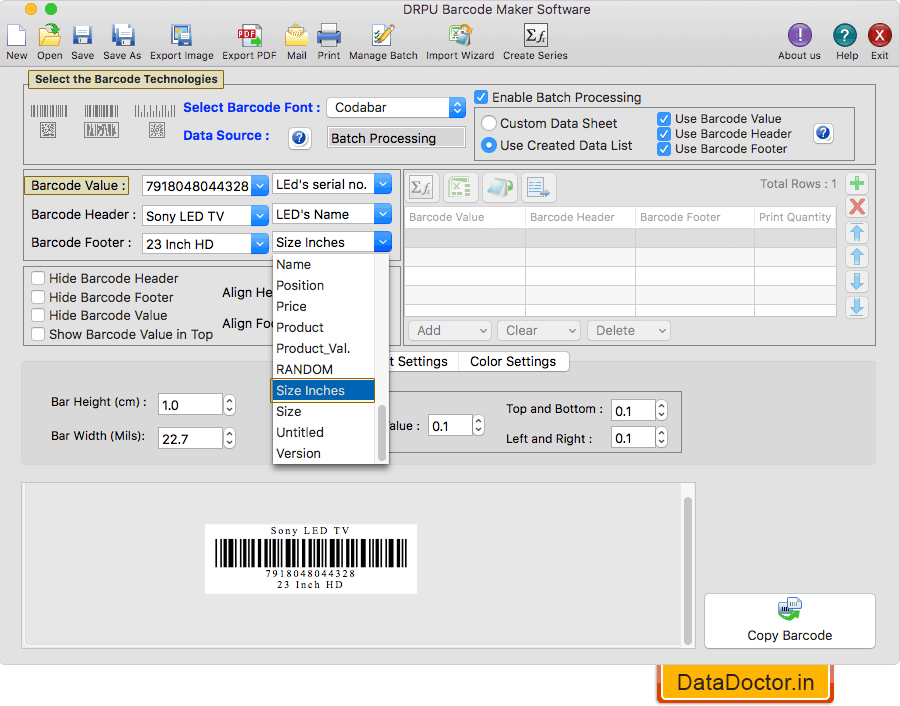Click the Excel sheet icon above the data table
The width and height of the screenshot is (900, 706).
click(x=461, y=187)
